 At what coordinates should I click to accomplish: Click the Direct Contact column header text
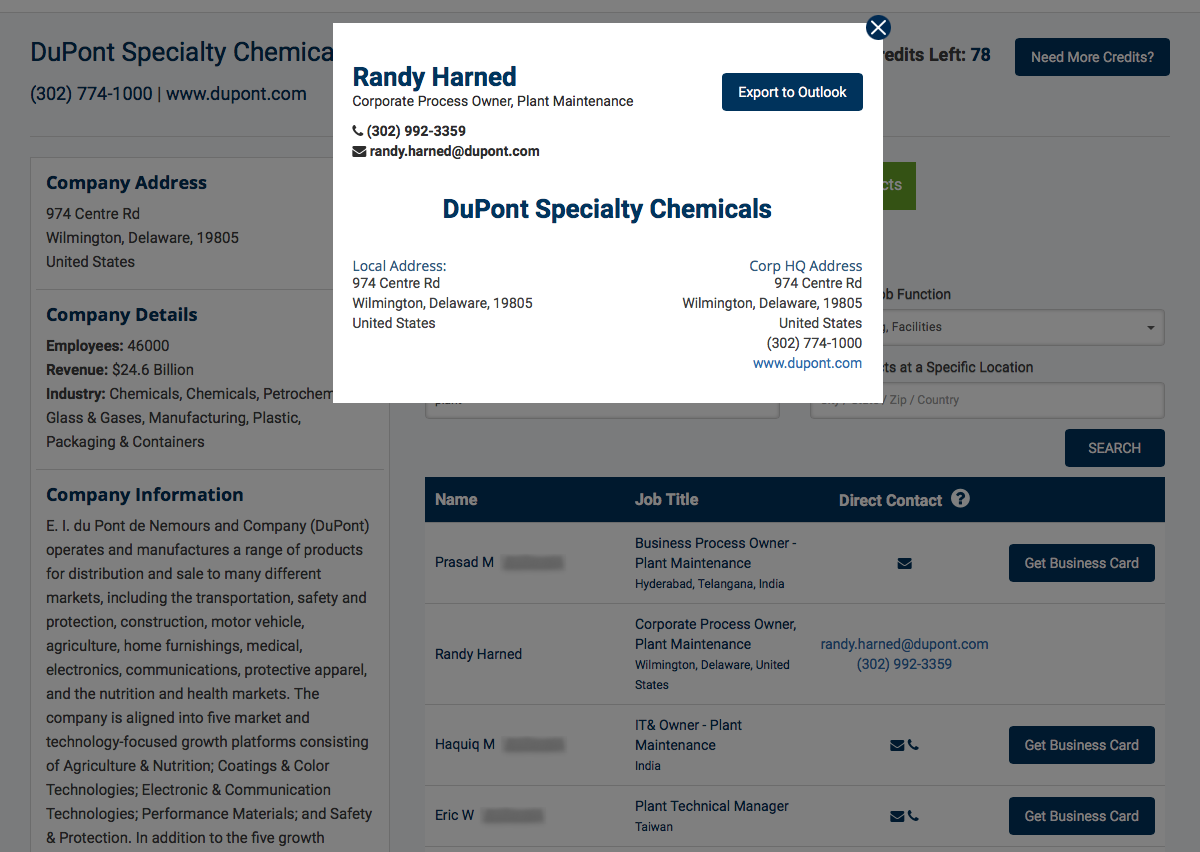[890, 500]
